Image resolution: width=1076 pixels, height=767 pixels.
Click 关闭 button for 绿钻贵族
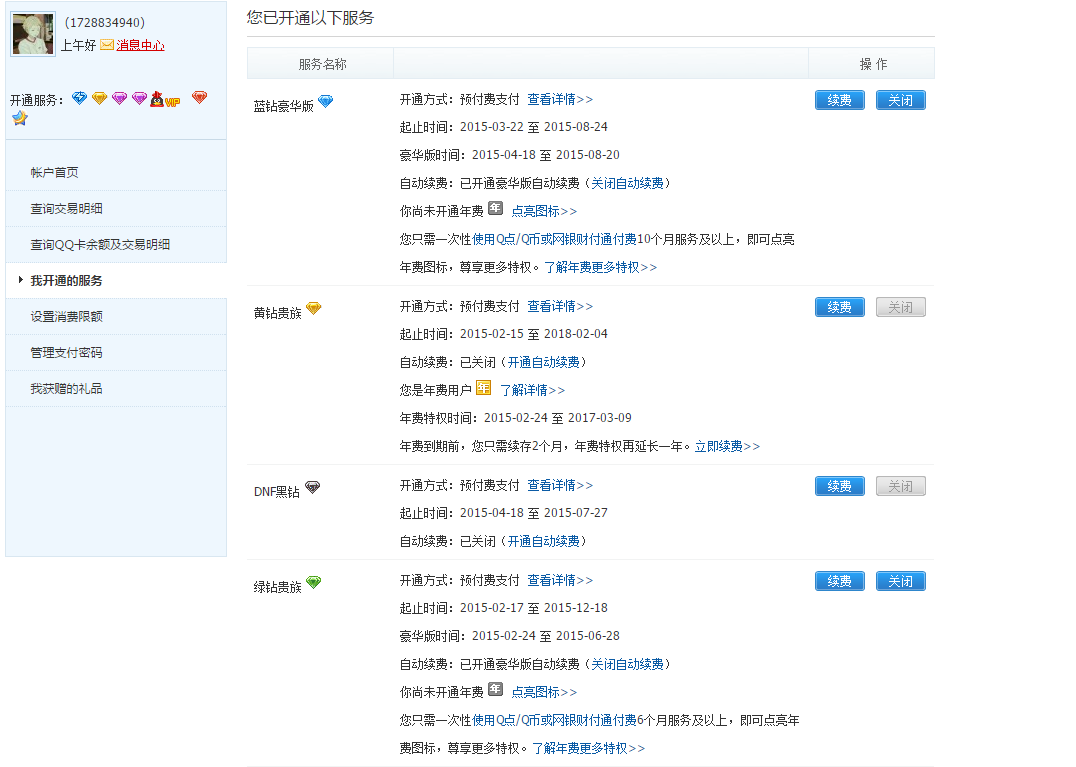(x=901, y=581)
